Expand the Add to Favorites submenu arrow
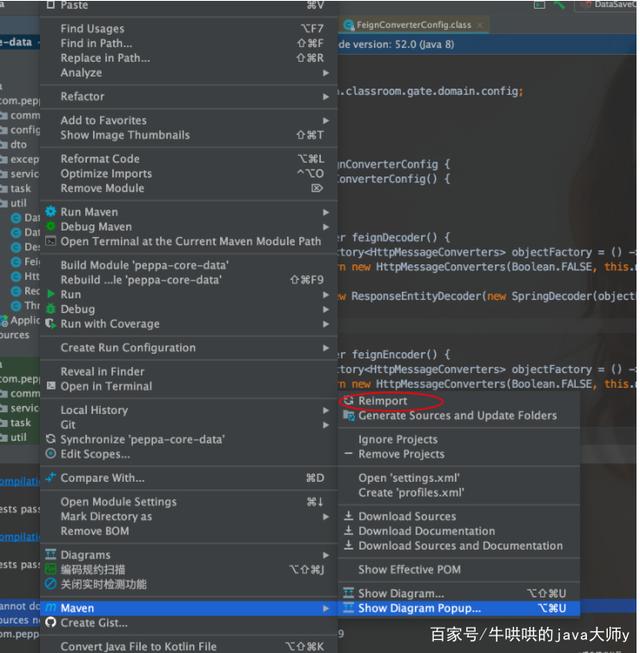The width and height of the screenshot is (640, 653). click(x=326, y=120)
